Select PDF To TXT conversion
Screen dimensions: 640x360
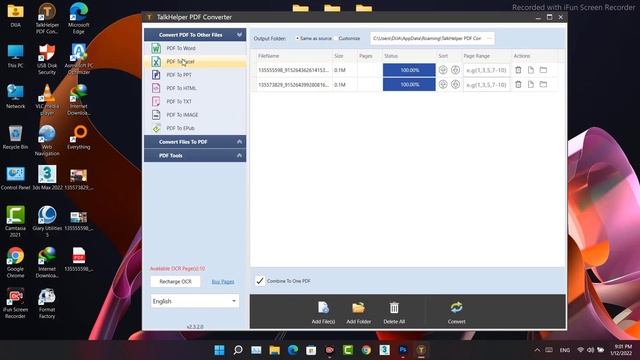(195, 102)
